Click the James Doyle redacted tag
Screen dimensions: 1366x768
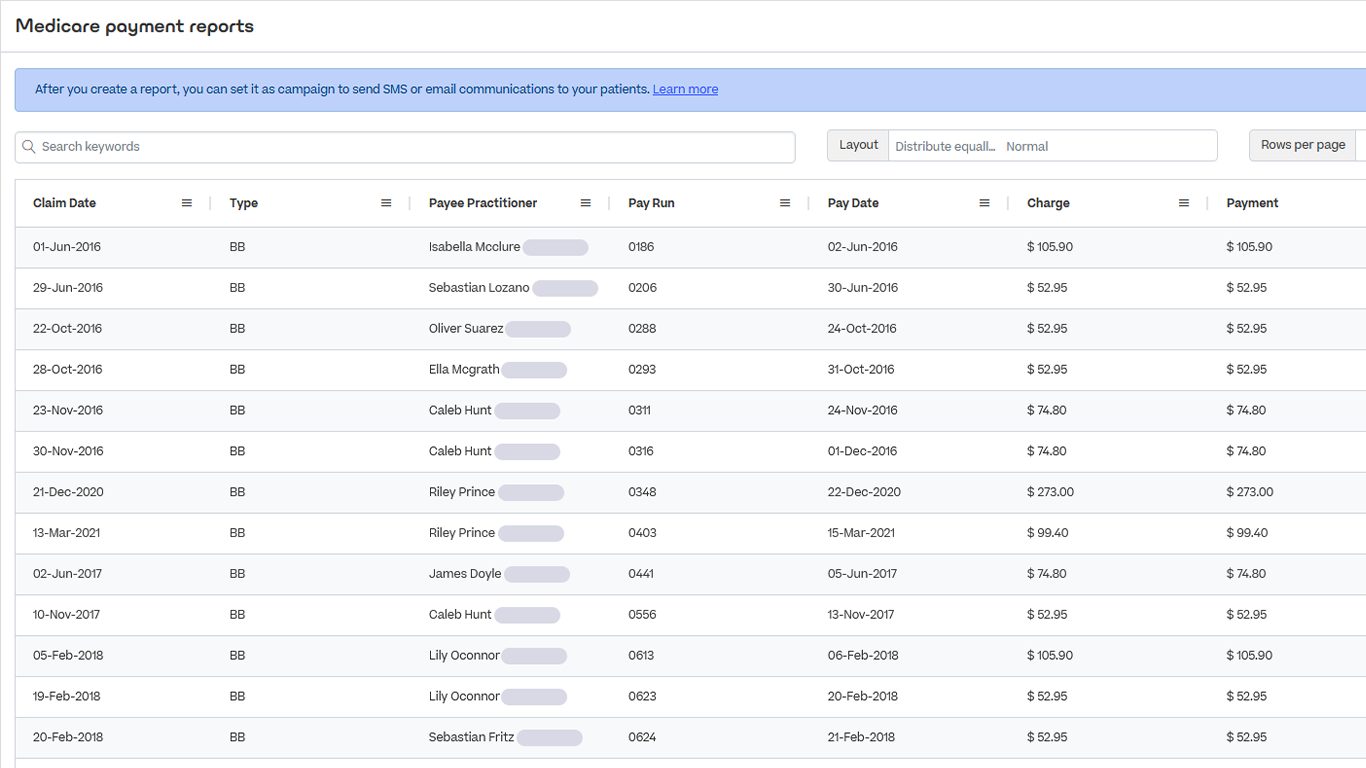coord(537,574)
